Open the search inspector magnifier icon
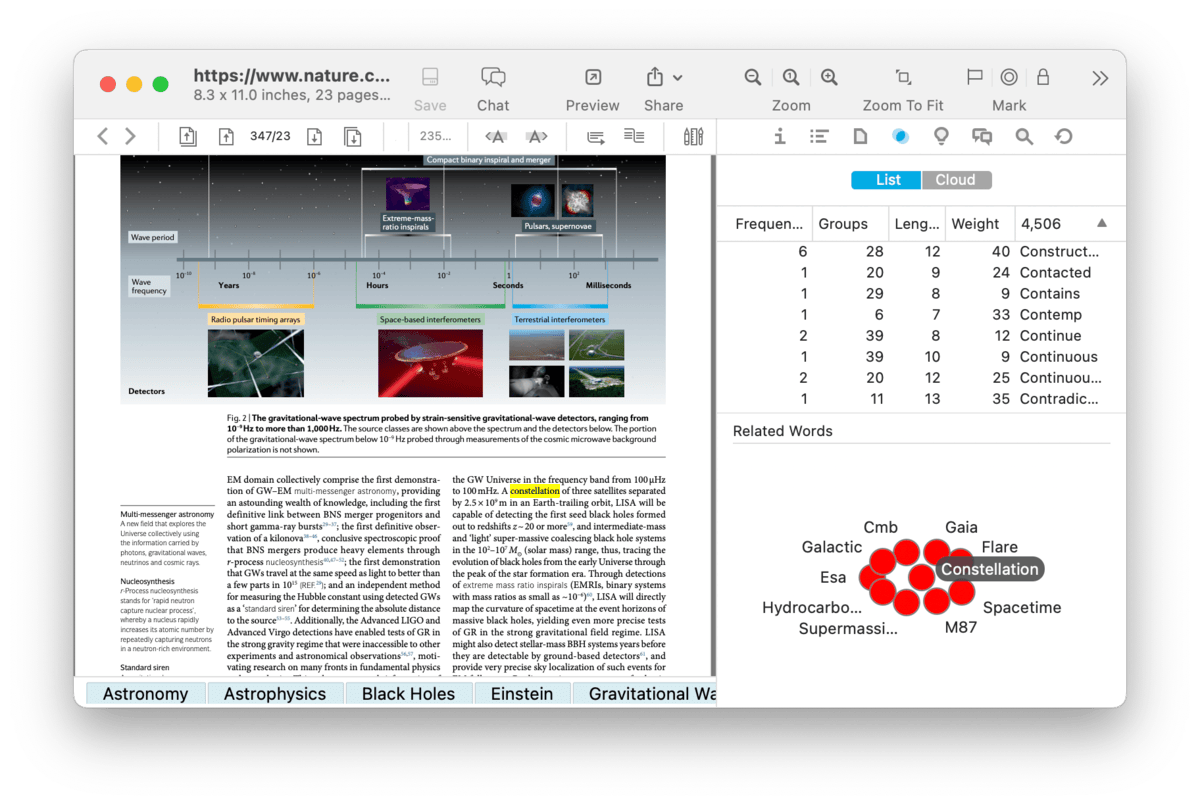This screenshot has width=1200, height=805. 1023,137
